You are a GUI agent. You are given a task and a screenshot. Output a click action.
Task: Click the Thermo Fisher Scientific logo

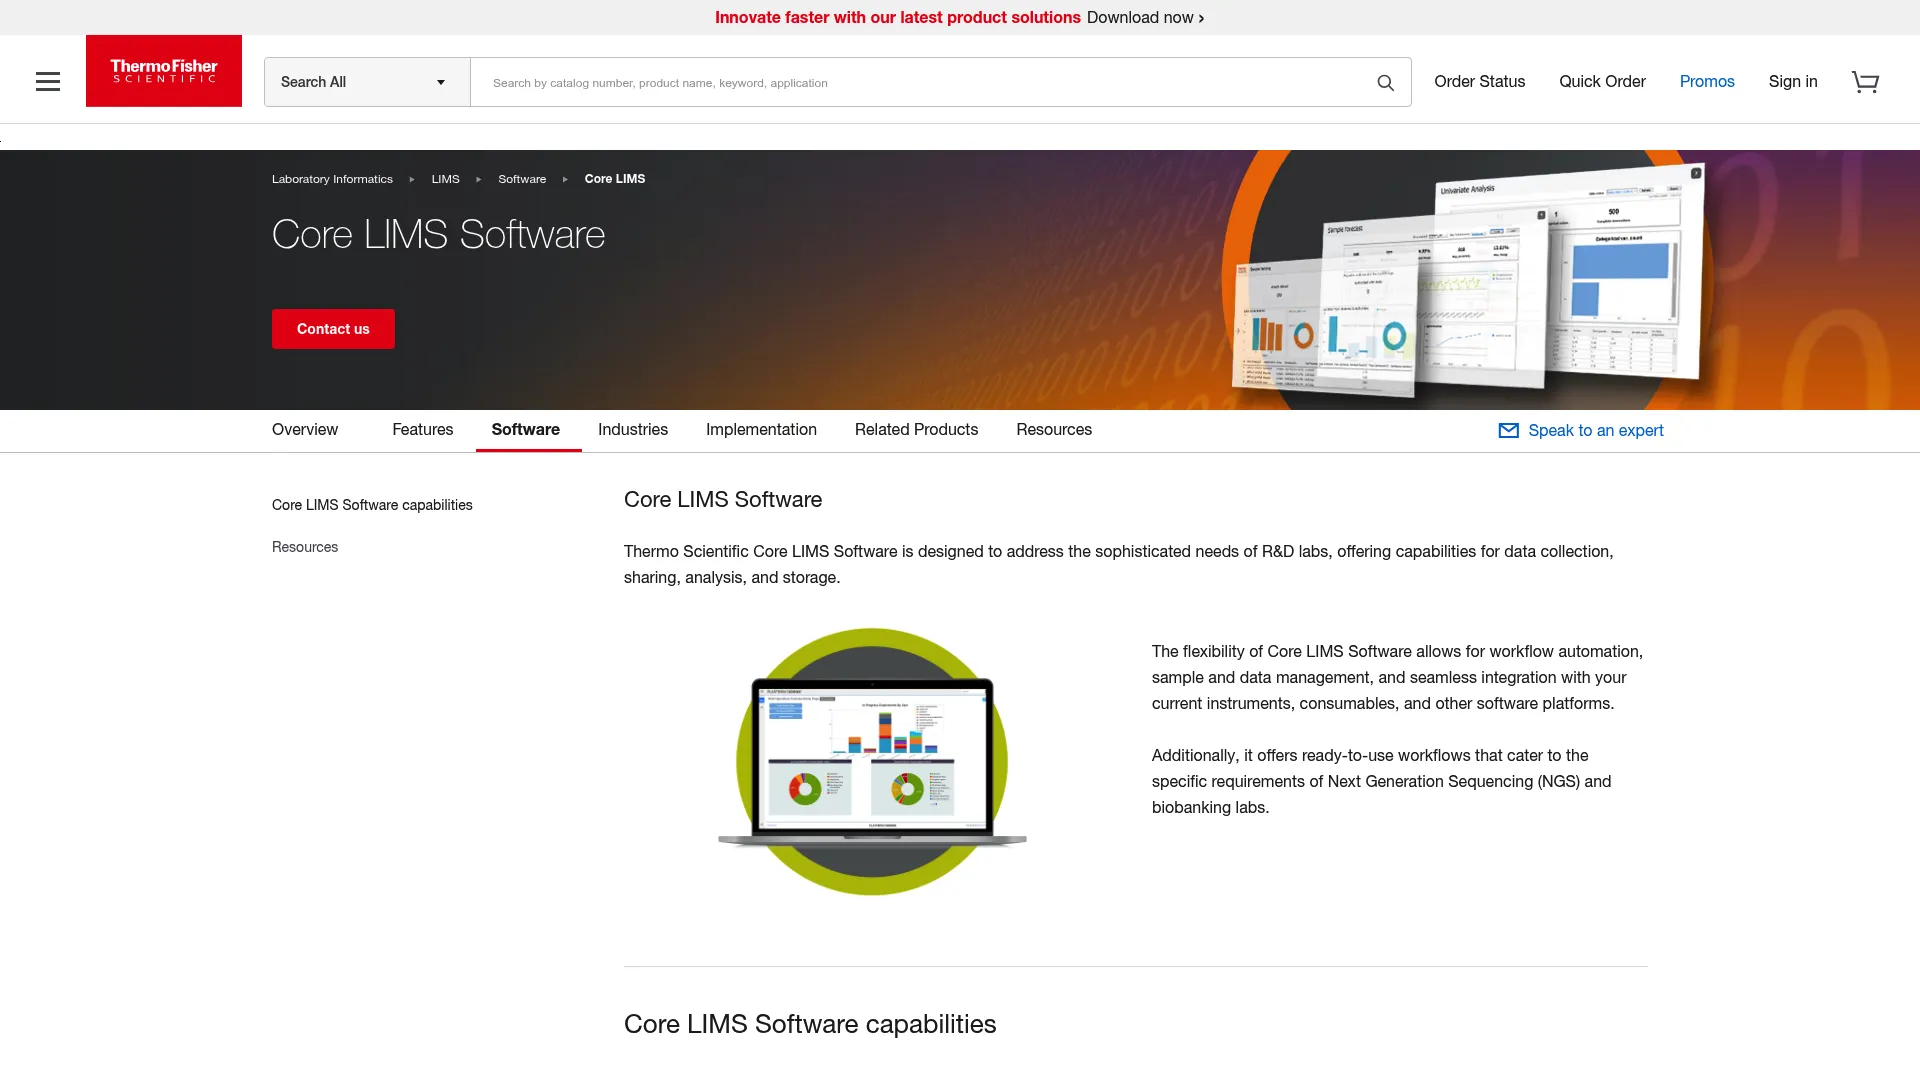point(164,71)
